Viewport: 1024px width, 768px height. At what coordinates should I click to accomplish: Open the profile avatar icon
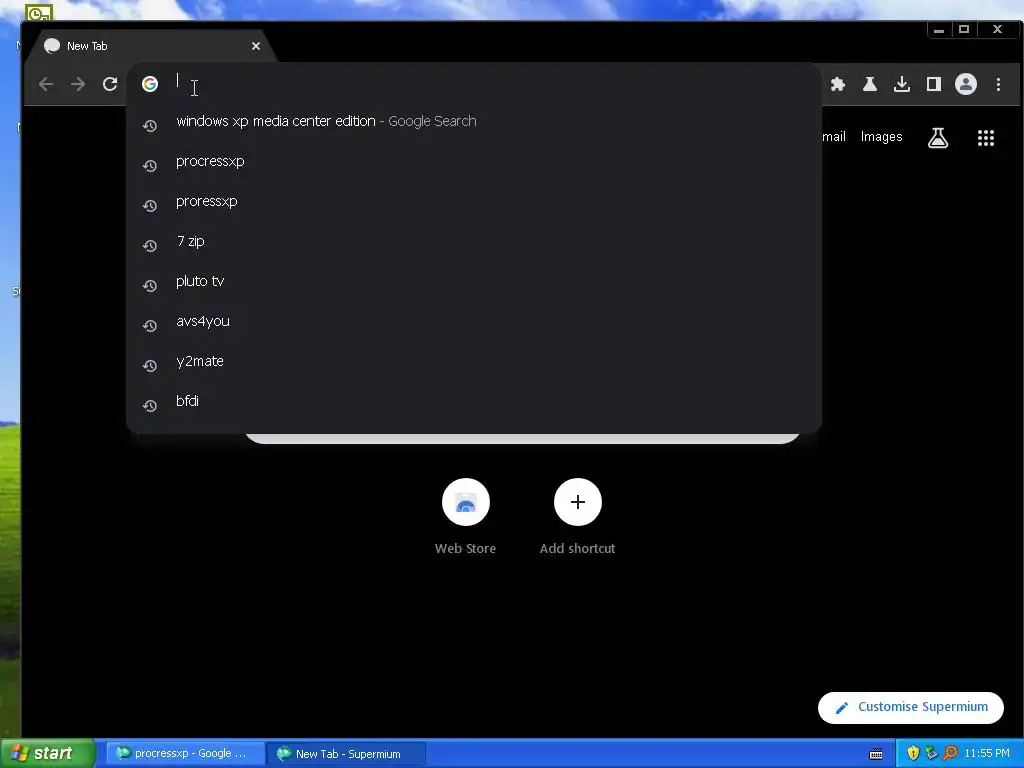coord(966,84)
